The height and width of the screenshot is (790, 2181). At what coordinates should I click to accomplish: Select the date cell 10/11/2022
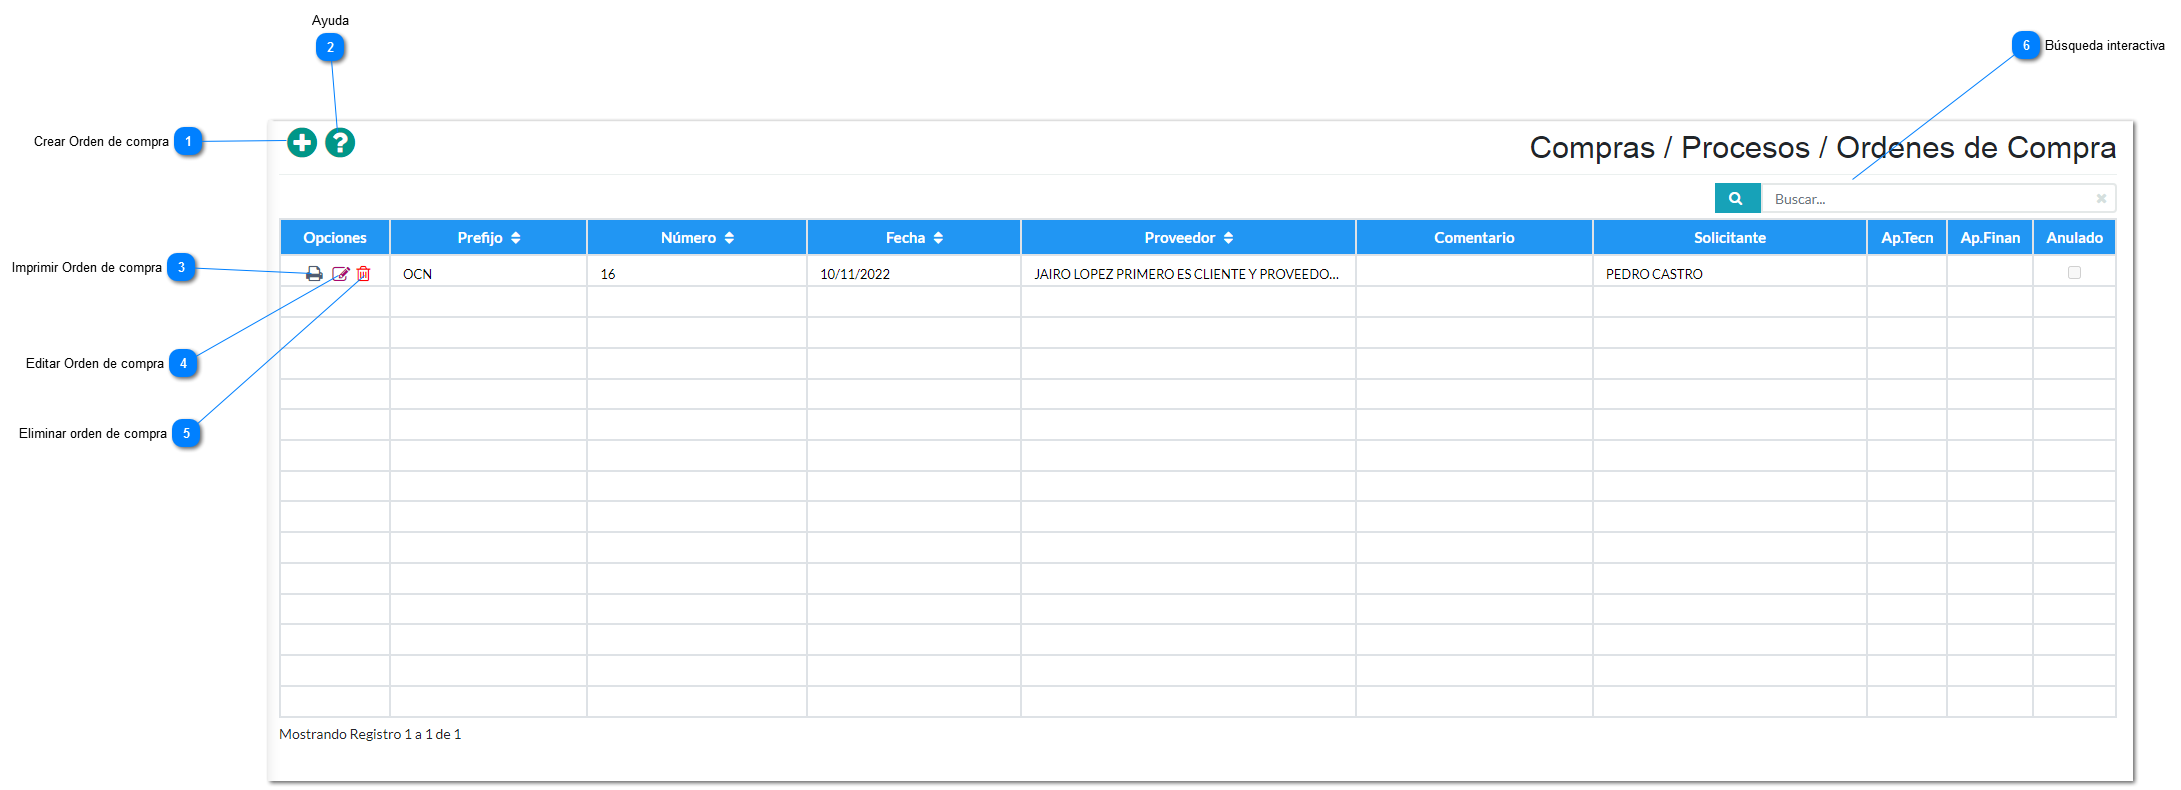(x=914, y=273)
